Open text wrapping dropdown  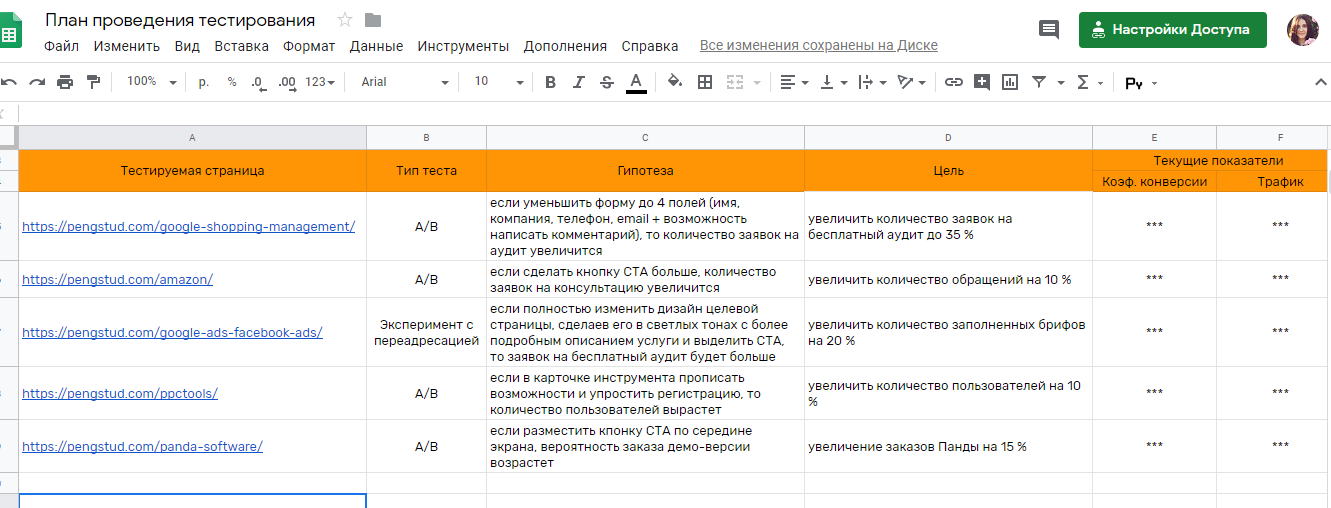point(872,82)
